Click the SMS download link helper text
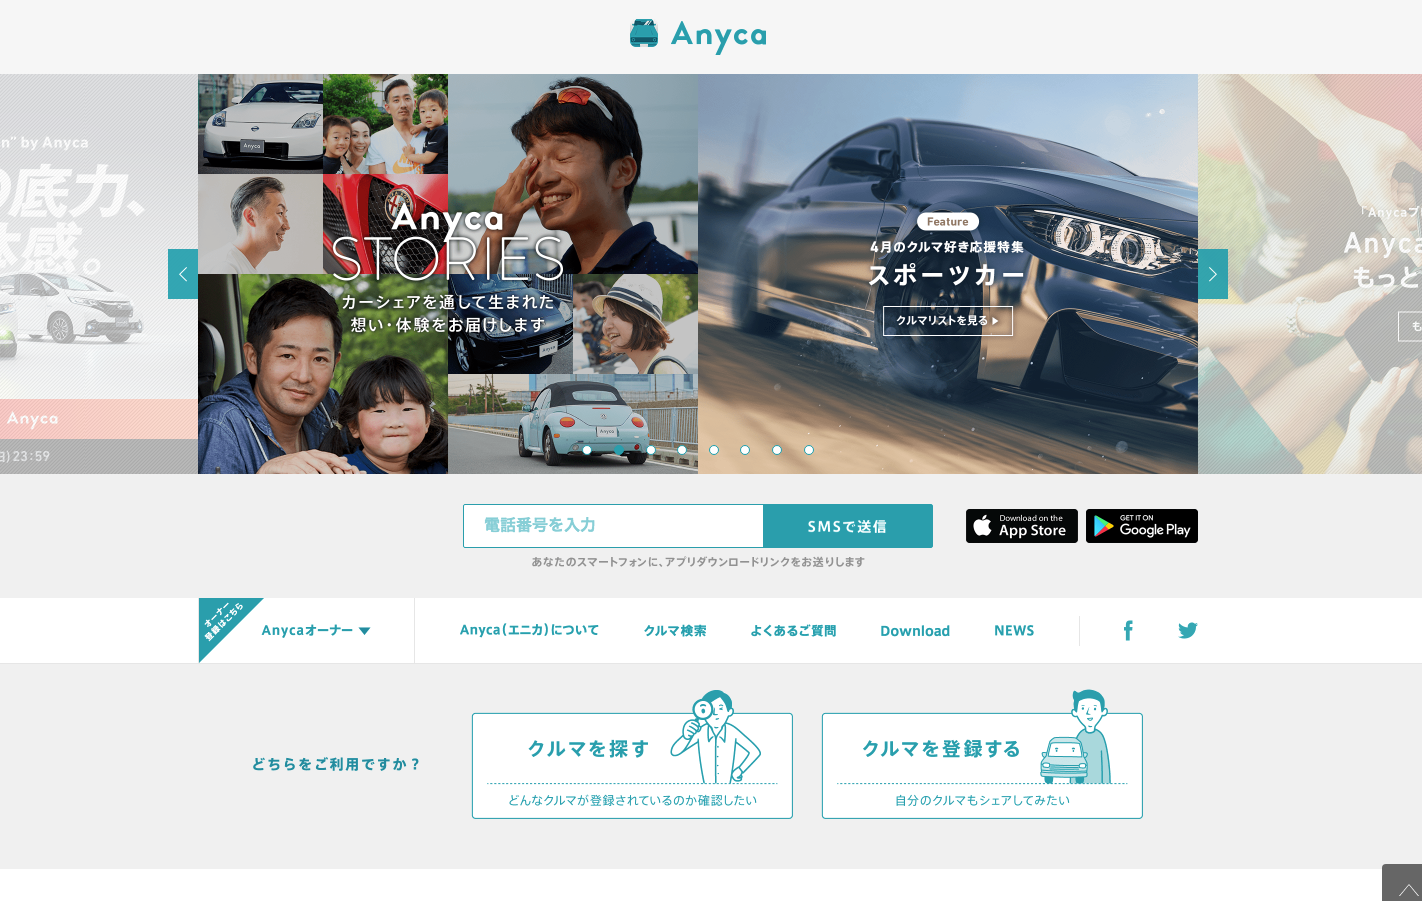 [698, 562]
